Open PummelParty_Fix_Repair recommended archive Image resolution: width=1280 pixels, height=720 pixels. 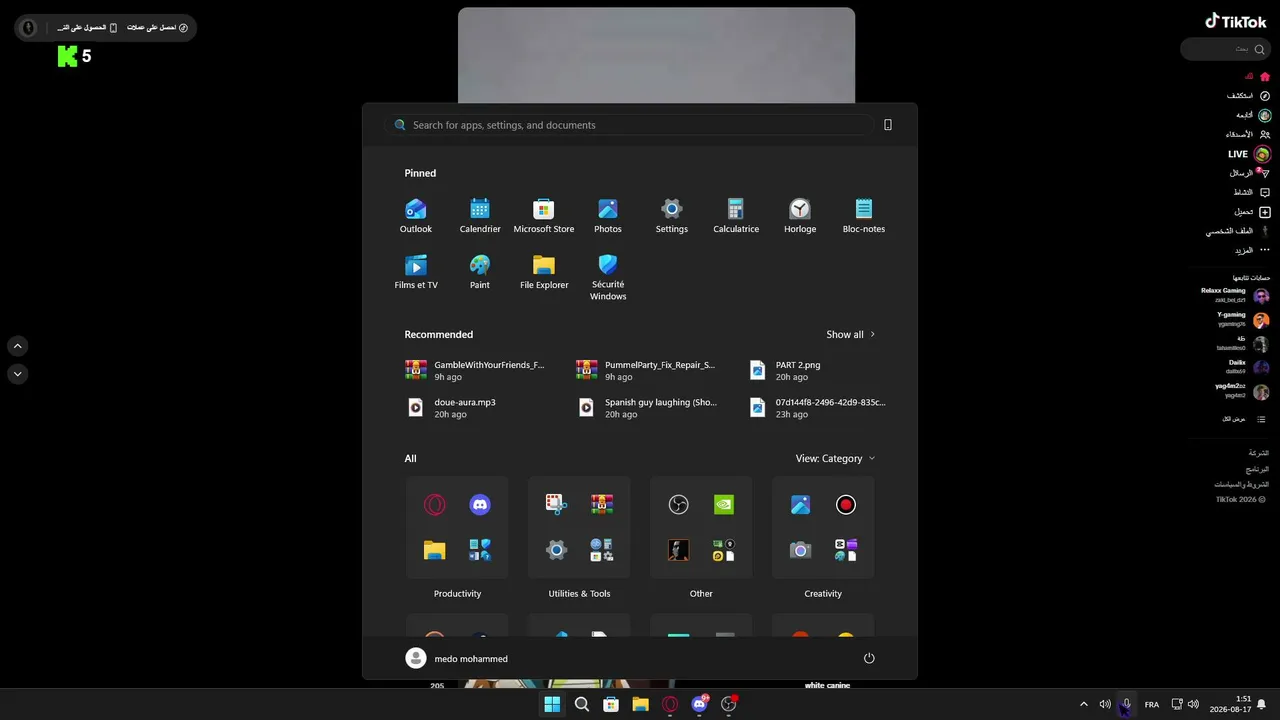coord(646,370)
